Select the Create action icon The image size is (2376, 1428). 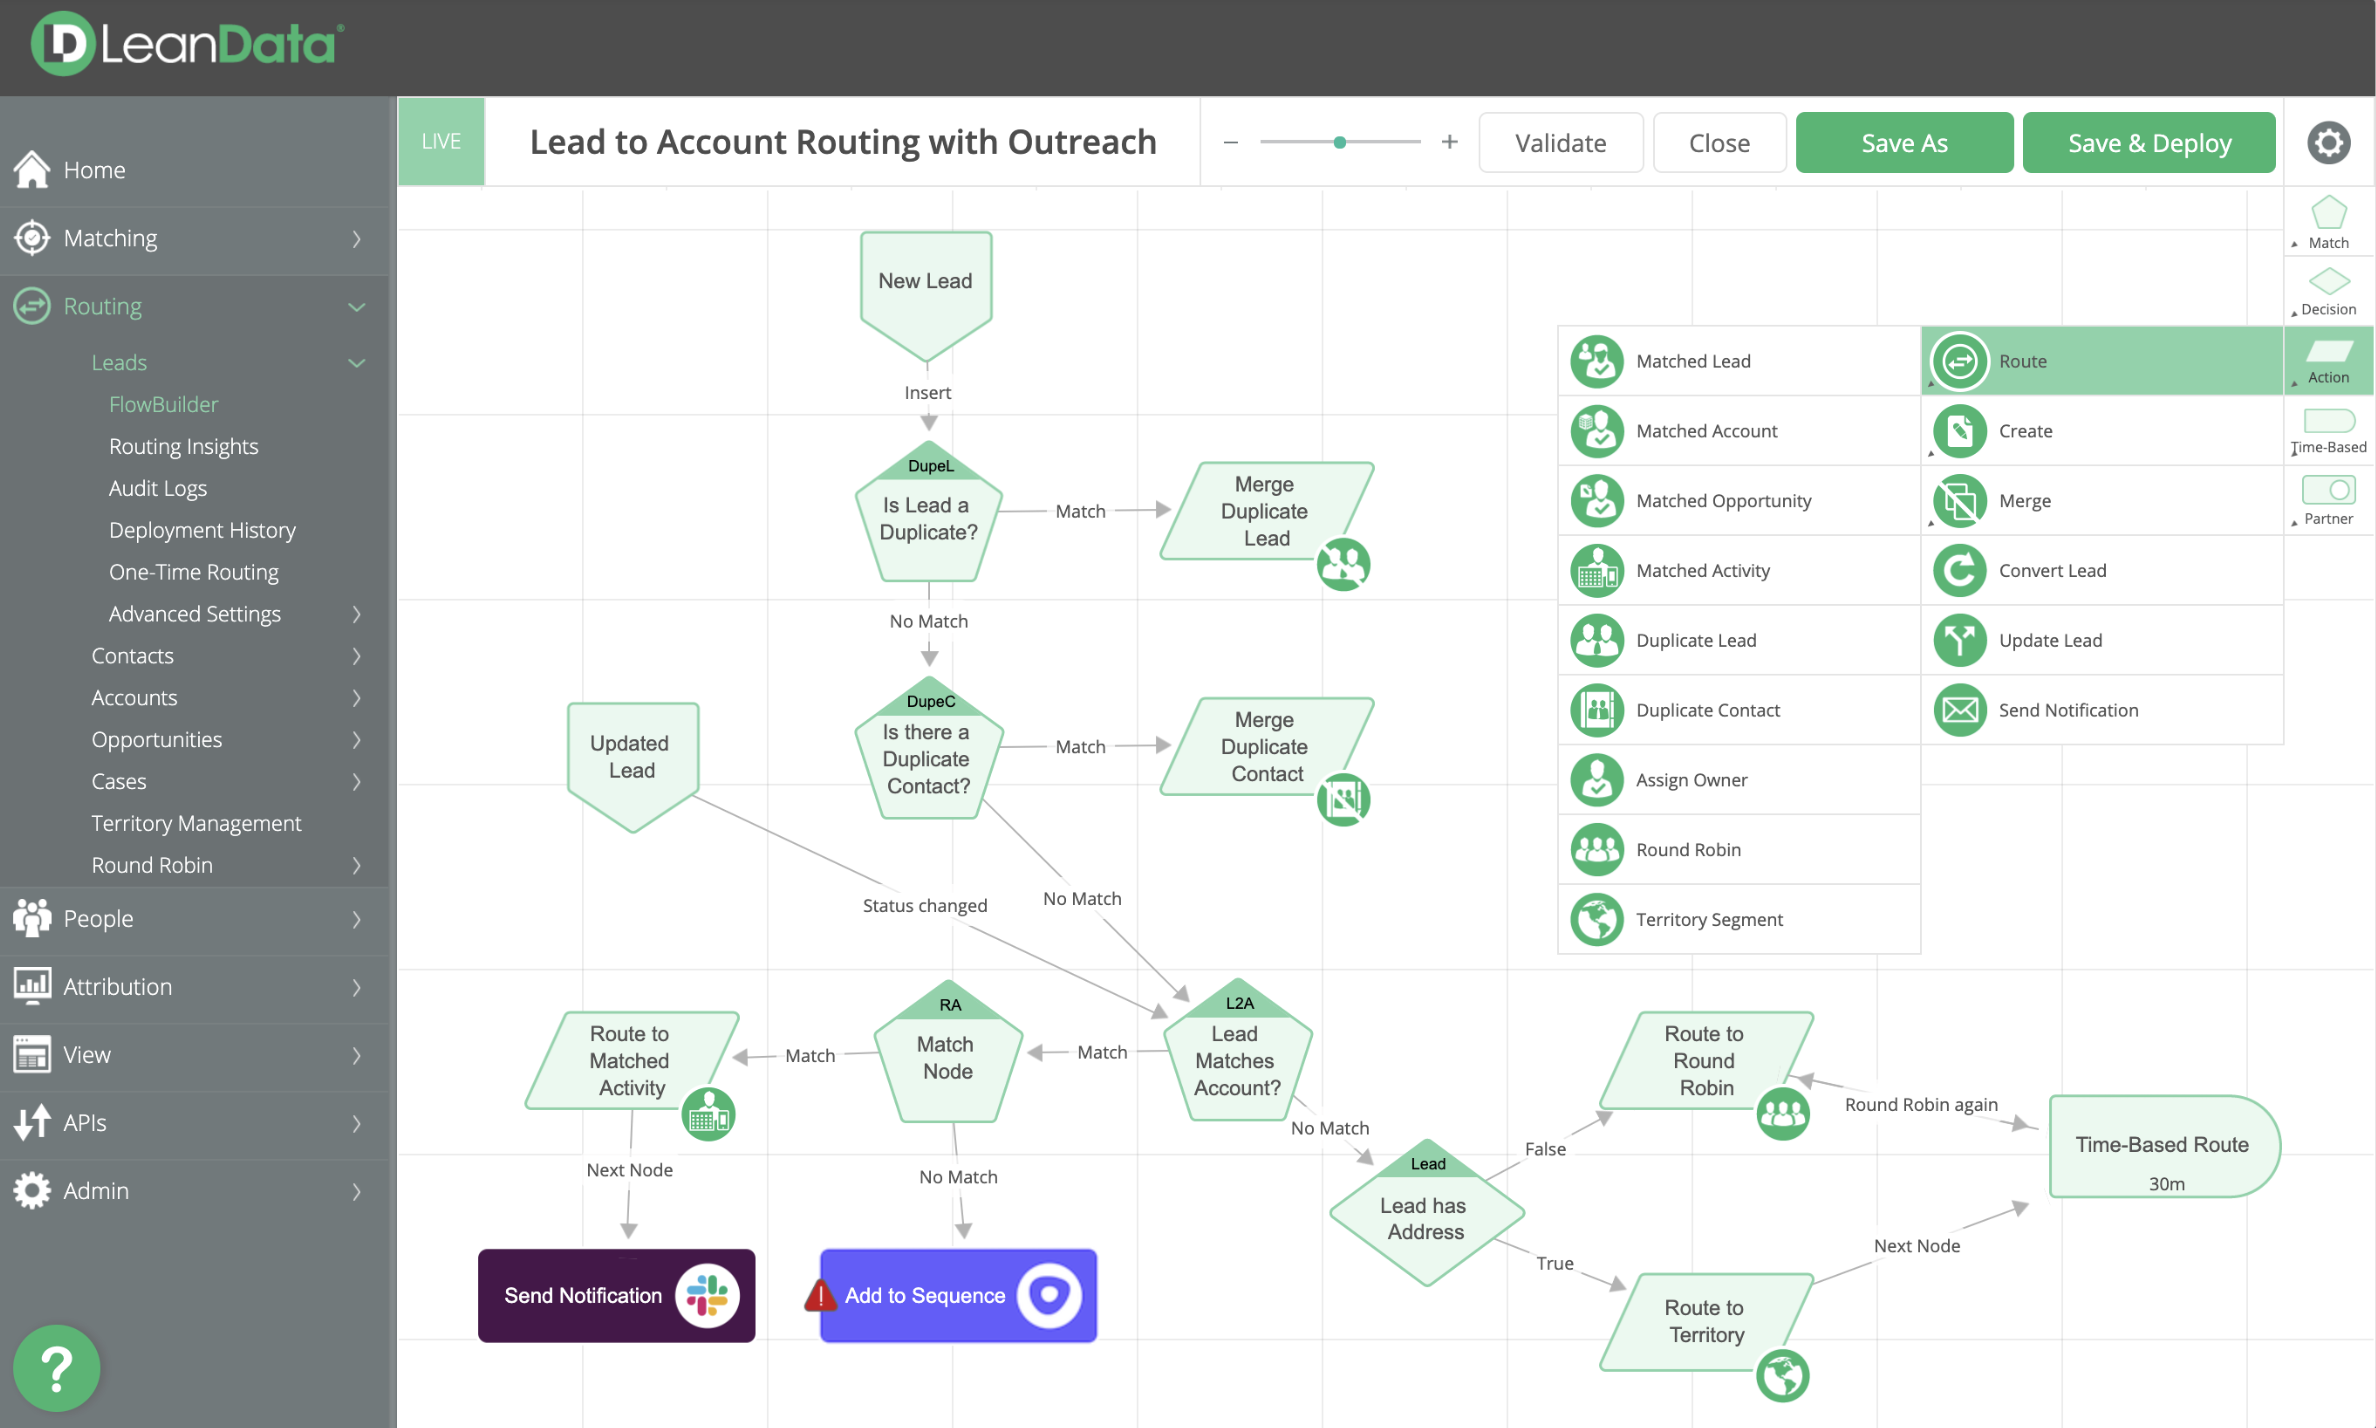tap(1960, 431)
